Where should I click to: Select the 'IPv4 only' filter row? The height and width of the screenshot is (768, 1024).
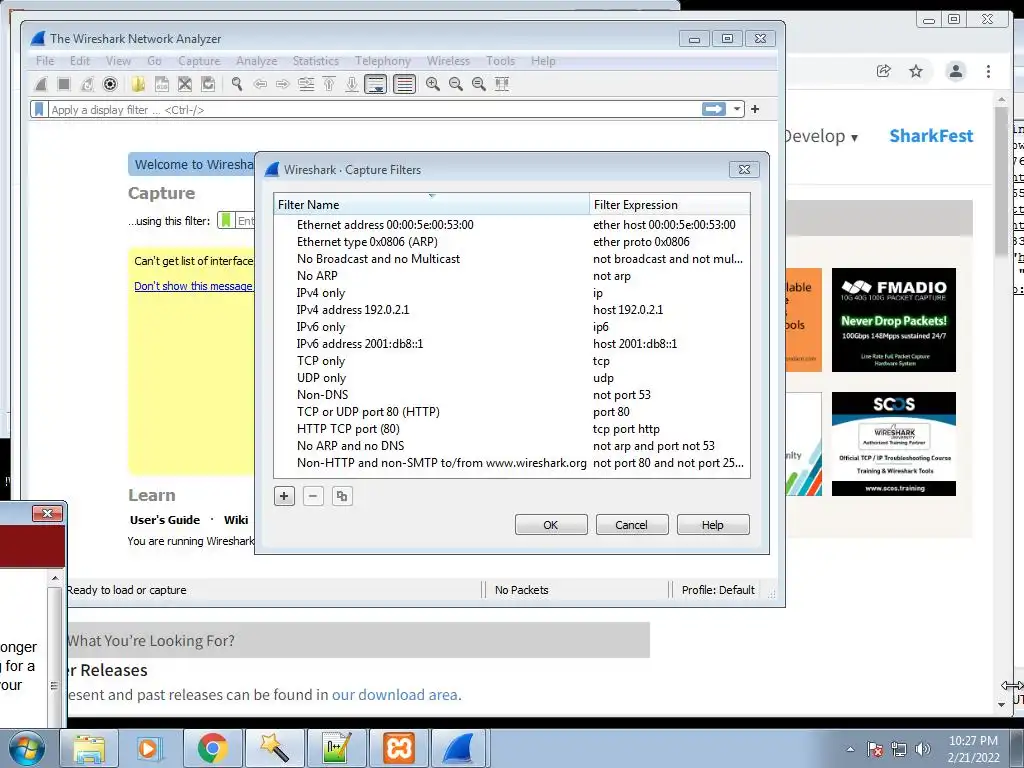click(x=511, y=293)
